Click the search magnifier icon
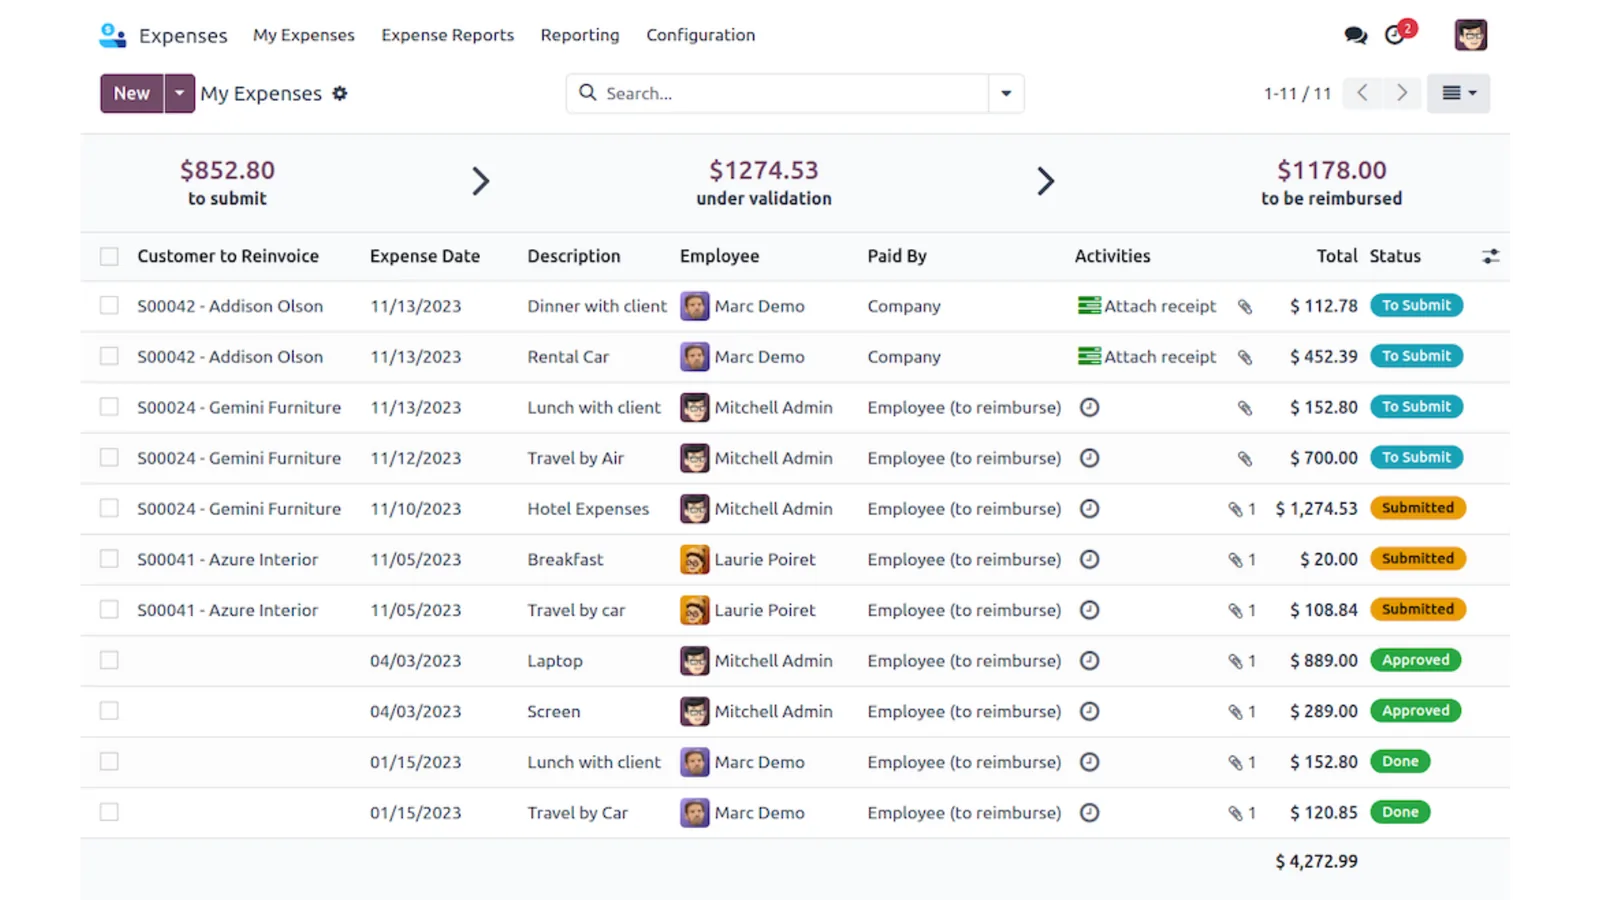This screenshot has width=1600, height=900. pos(588,92)
